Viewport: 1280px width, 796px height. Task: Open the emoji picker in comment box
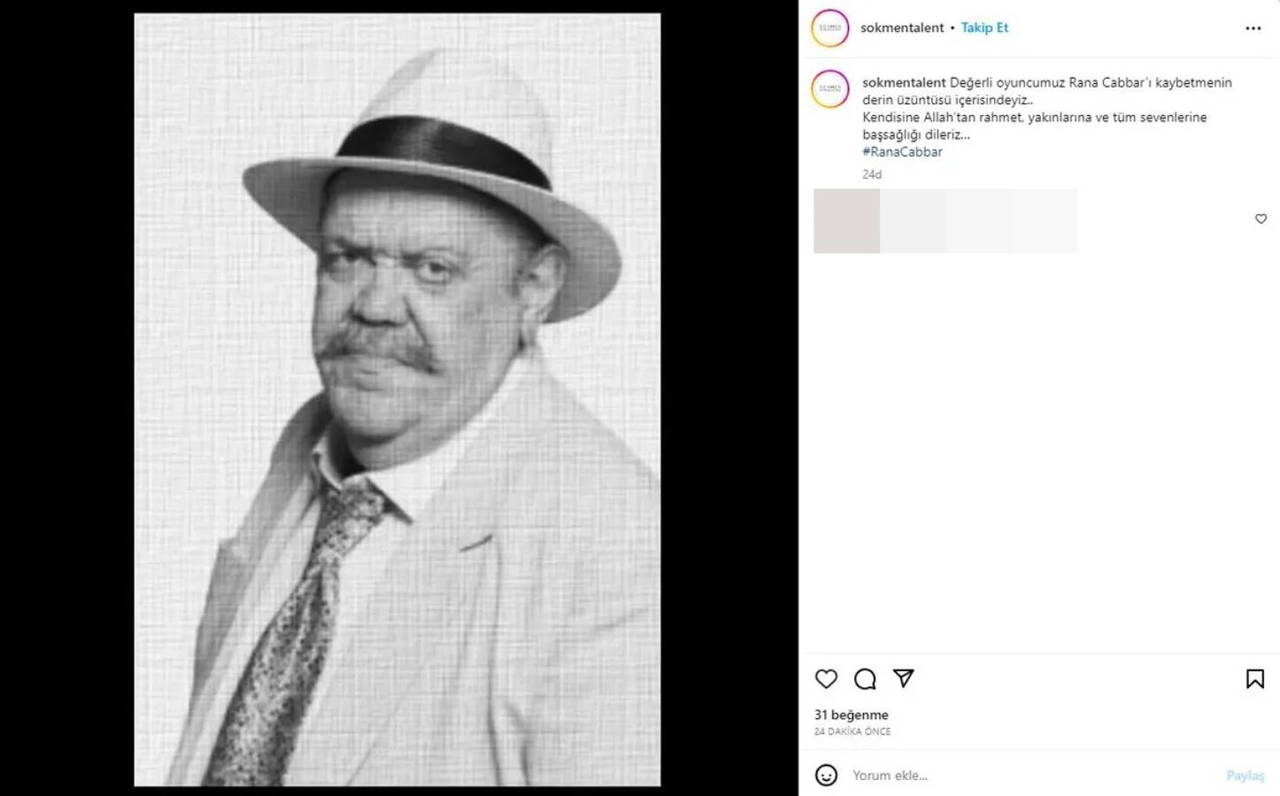click(x=826, y=775)
